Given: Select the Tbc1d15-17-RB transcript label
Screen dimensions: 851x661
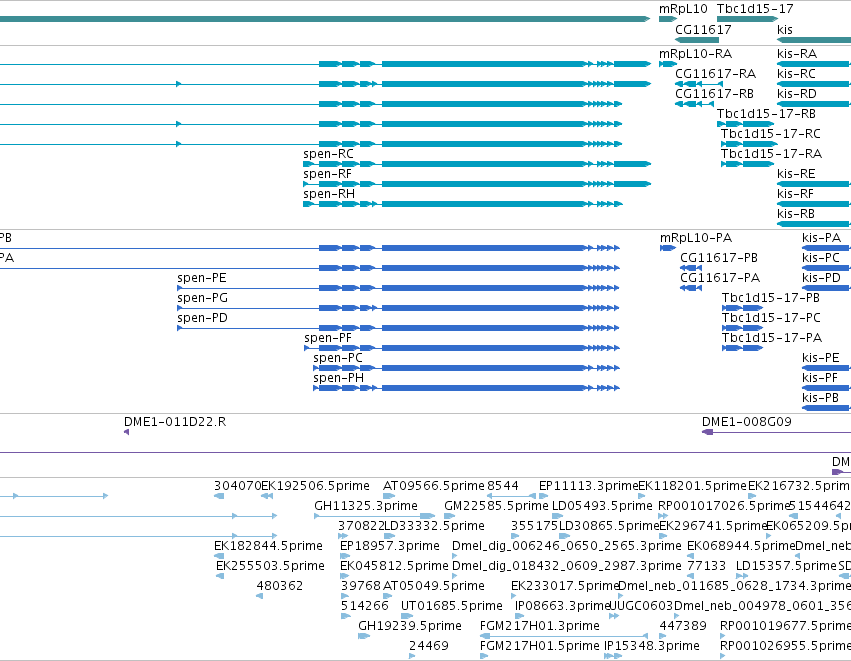Looking at the screenshot, I should pos(766,114).
